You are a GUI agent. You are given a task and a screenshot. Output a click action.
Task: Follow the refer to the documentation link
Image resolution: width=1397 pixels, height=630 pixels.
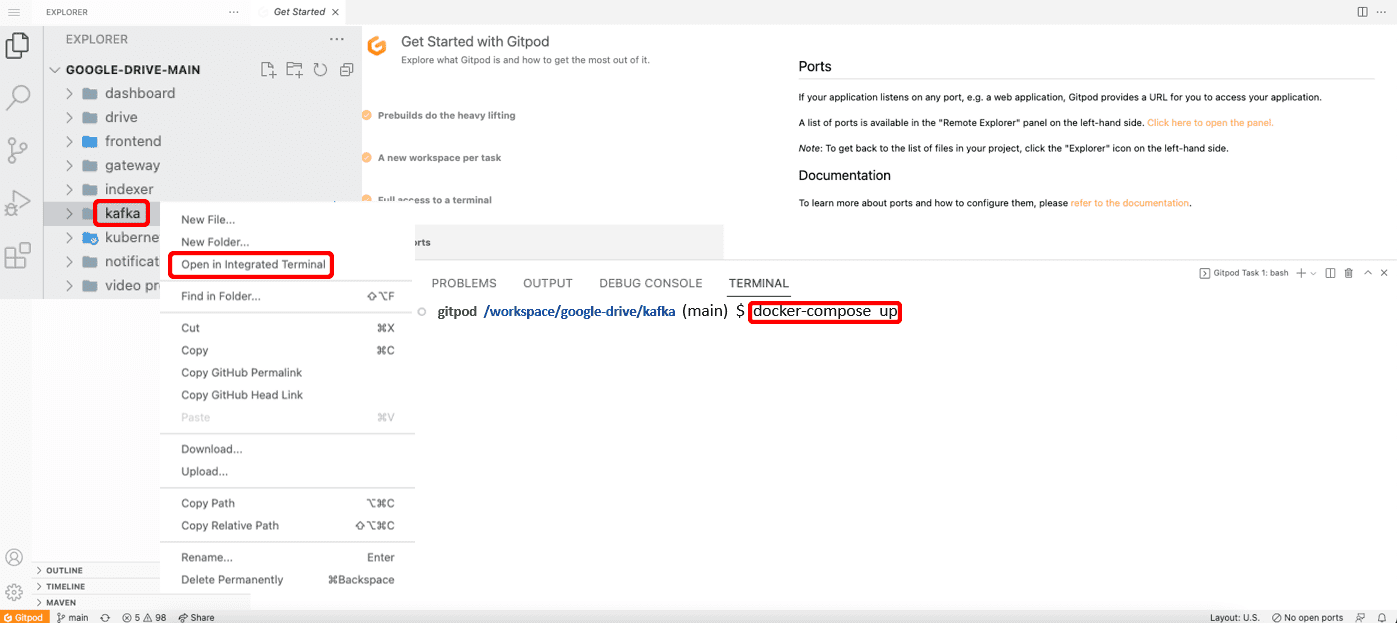1130,203
